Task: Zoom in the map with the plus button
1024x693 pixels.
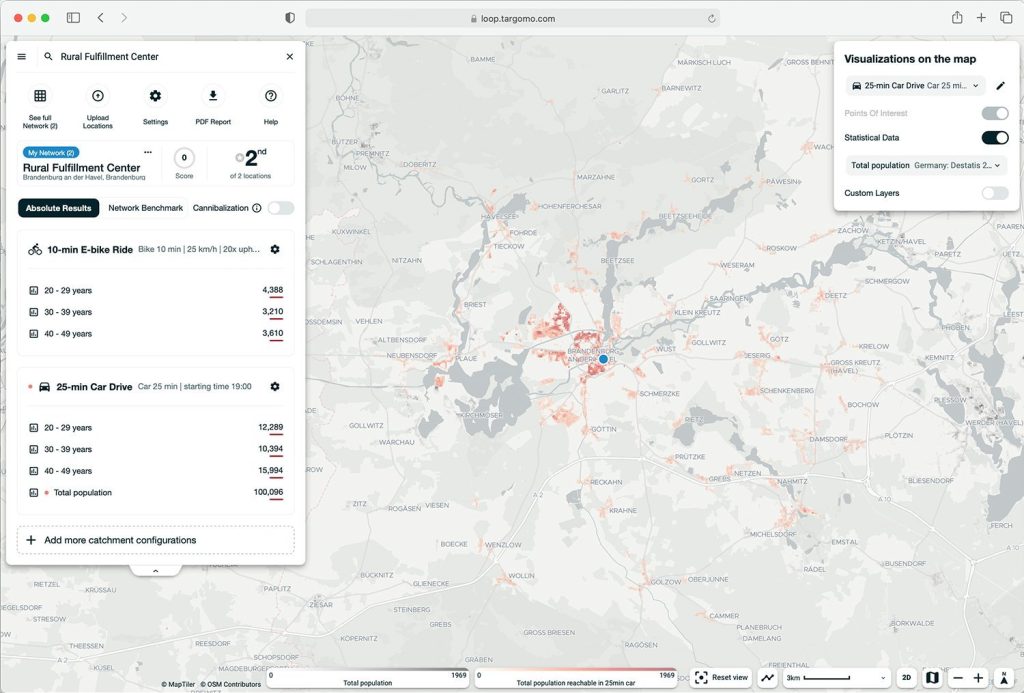Action: point(978,678)
